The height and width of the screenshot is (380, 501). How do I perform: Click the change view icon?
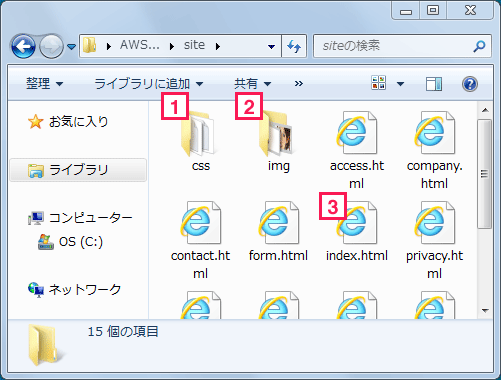pyautogui.click(x=379, y=83)
